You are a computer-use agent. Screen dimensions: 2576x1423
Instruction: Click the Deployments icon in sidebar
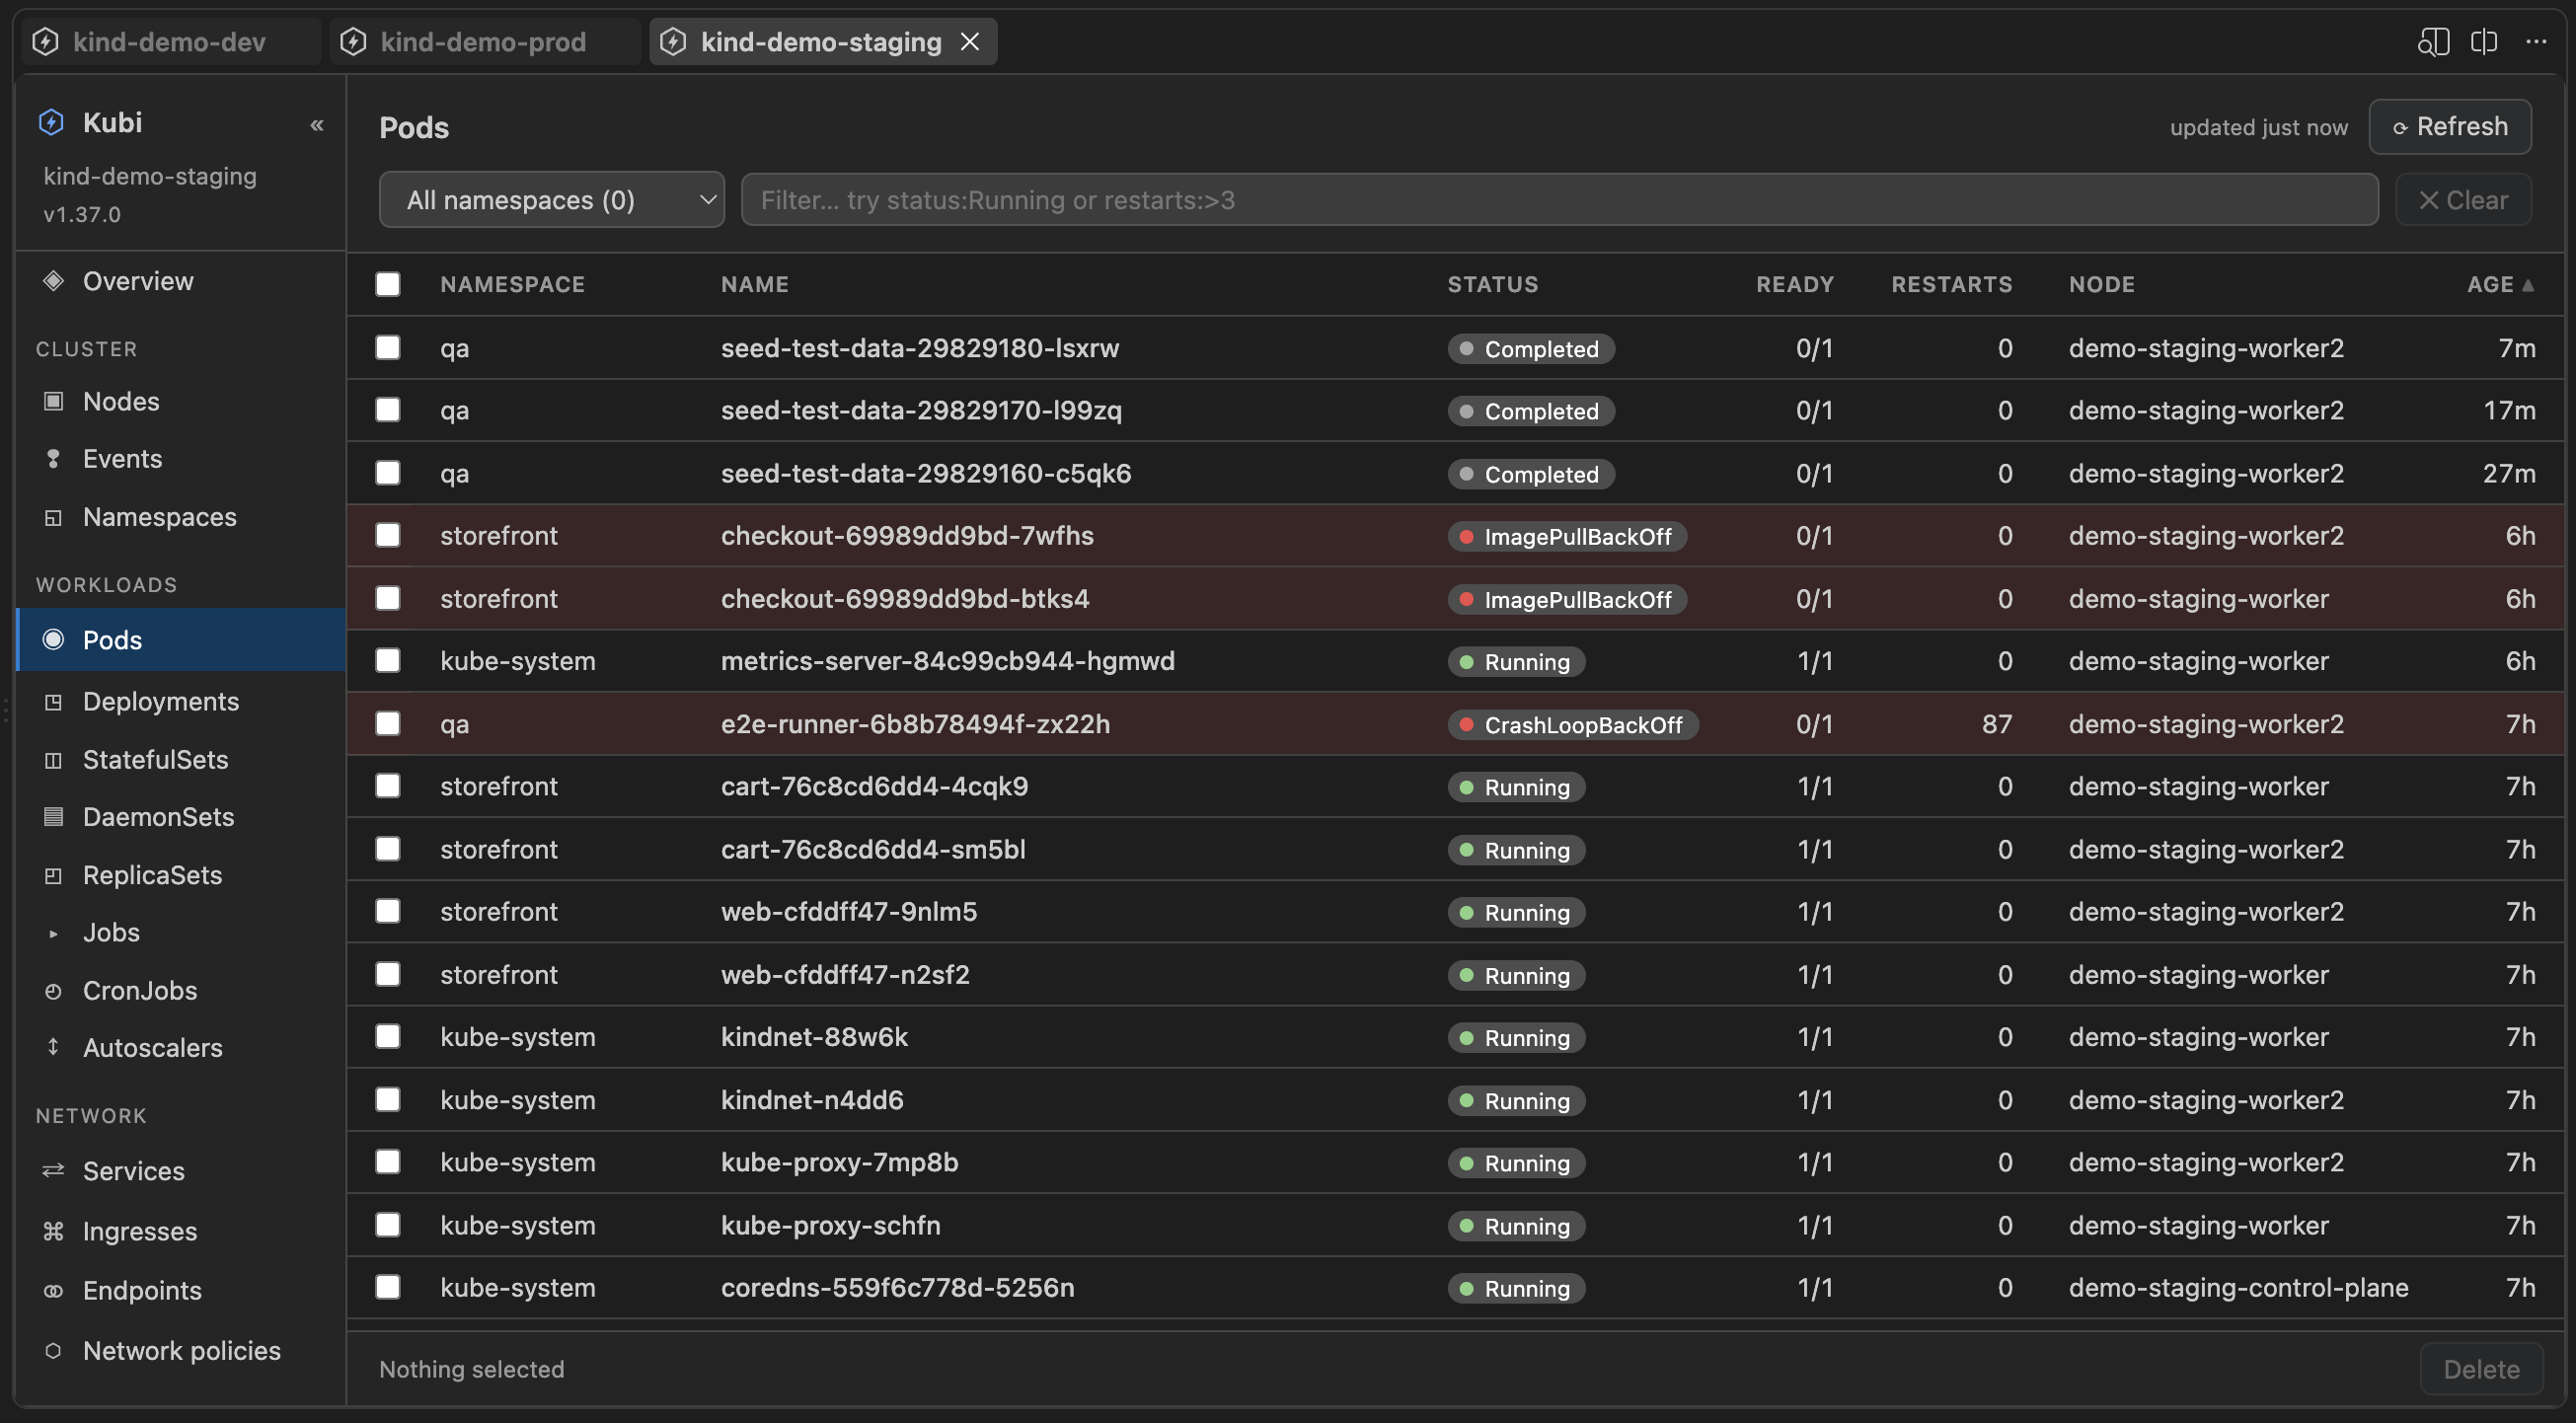[x=53, y=702]
